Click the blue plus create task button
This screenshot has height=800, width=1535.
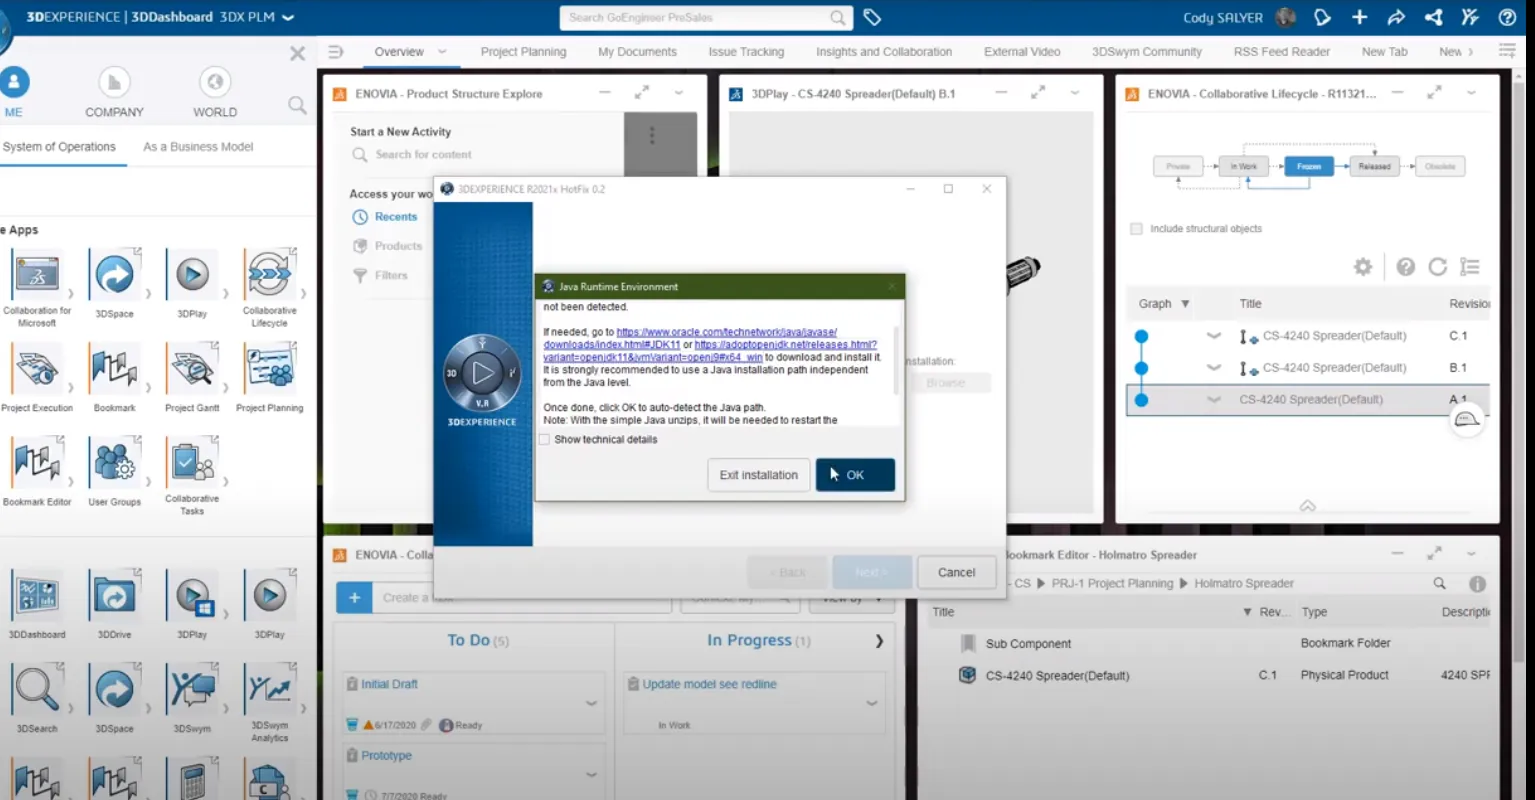click(x=354, y=597)
